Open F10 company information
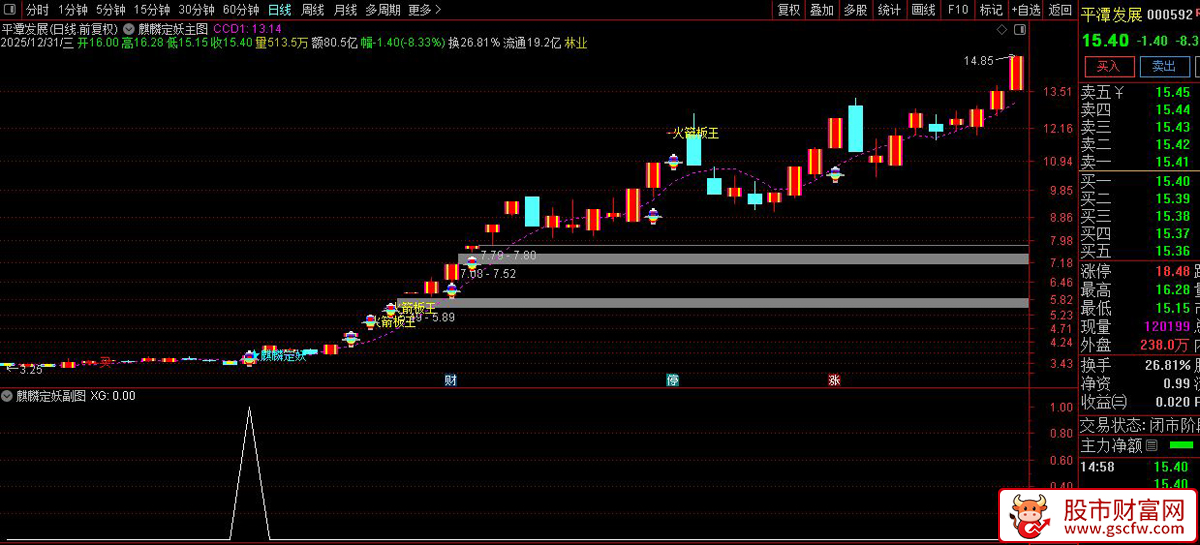Image resolution: width=1200 pixels, height=545 pixels. click(x=957, y=10)
